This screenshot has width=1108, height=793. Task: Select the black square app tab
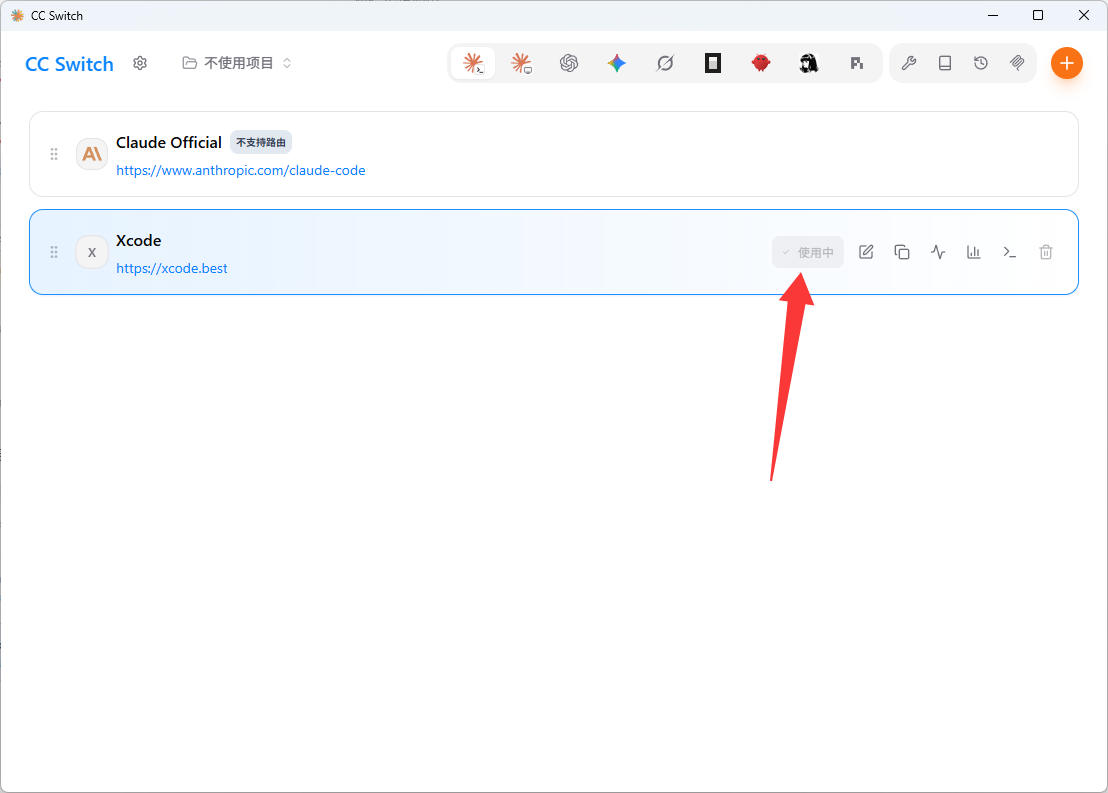coord(713,64)
